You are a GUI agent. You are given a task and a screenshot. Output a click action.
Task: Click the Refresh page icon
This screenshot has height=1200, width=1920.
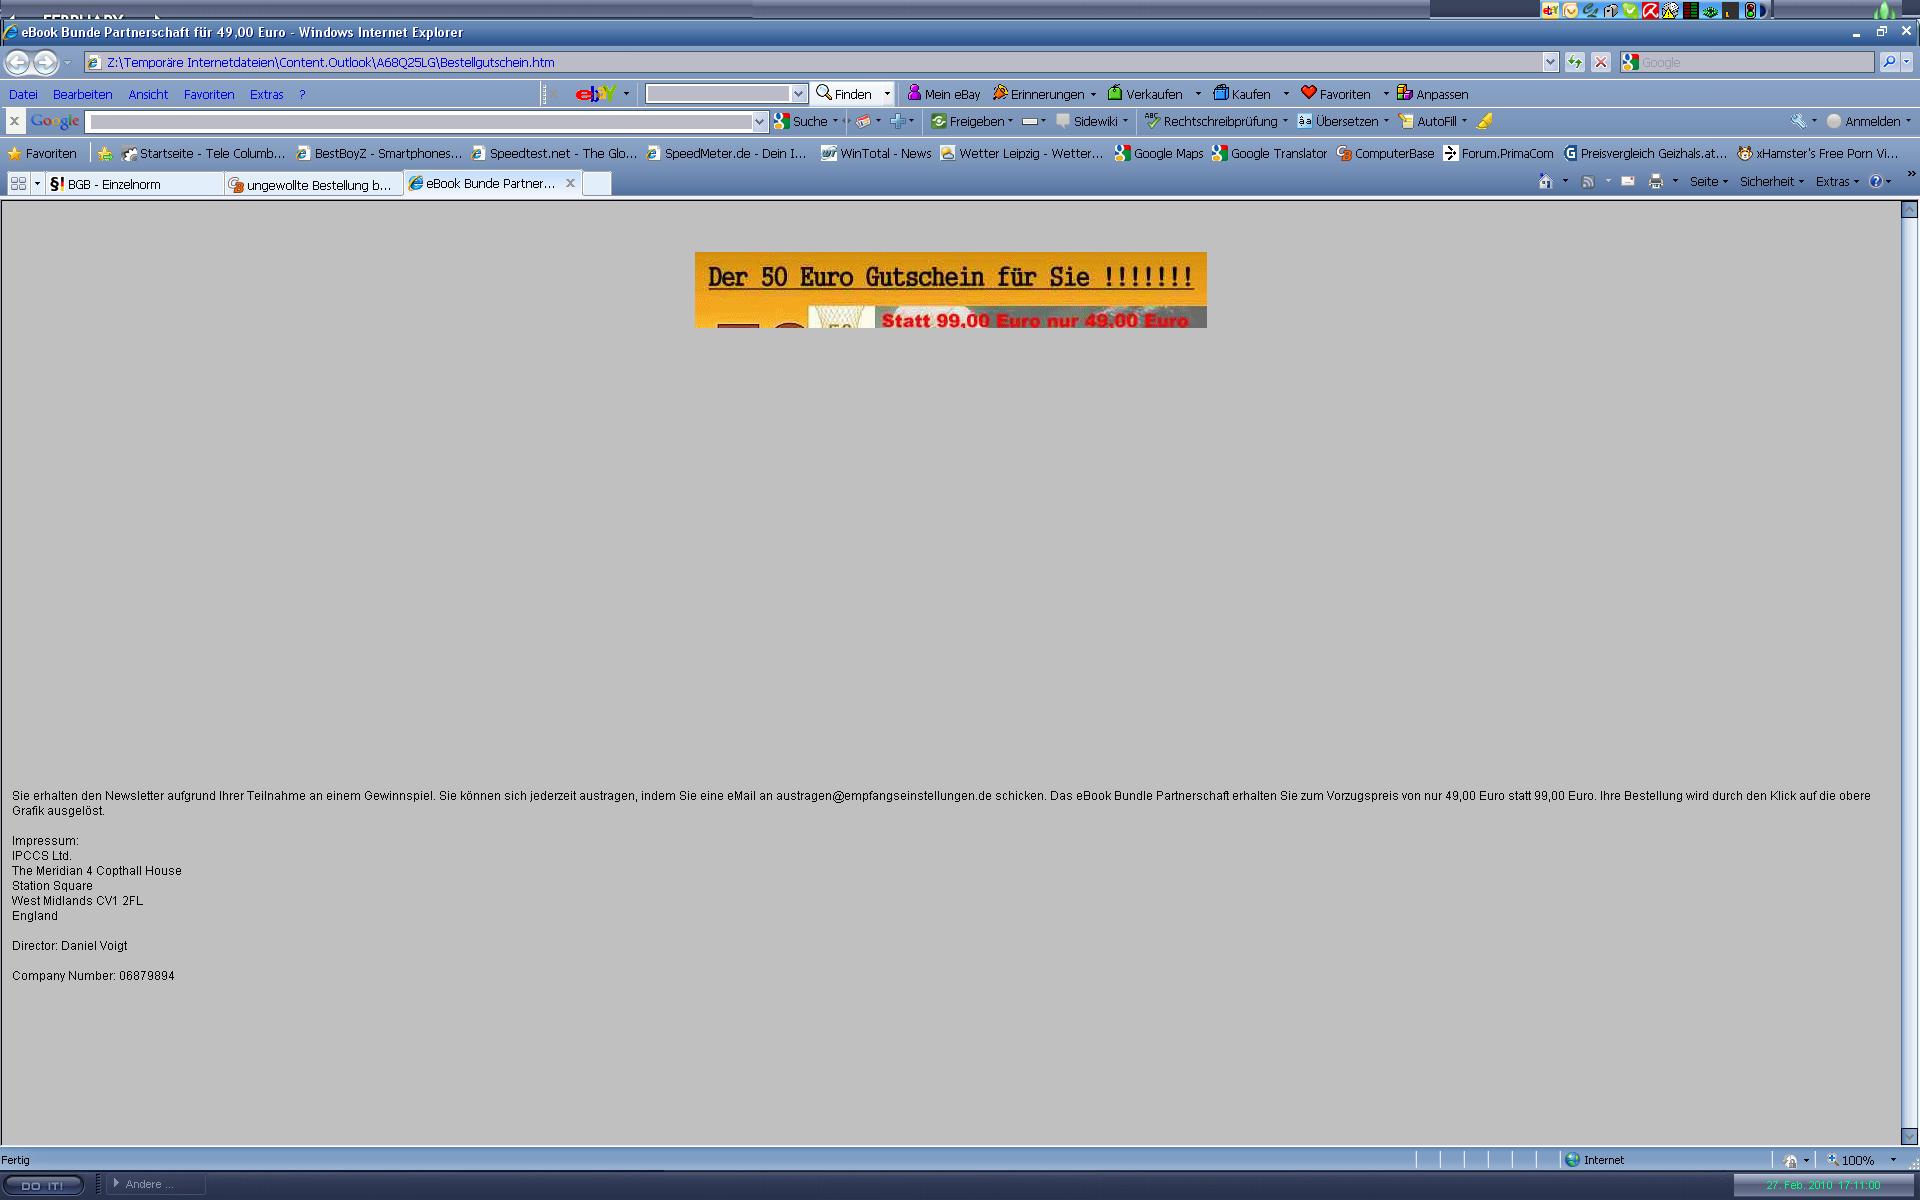pos(1575,62)
